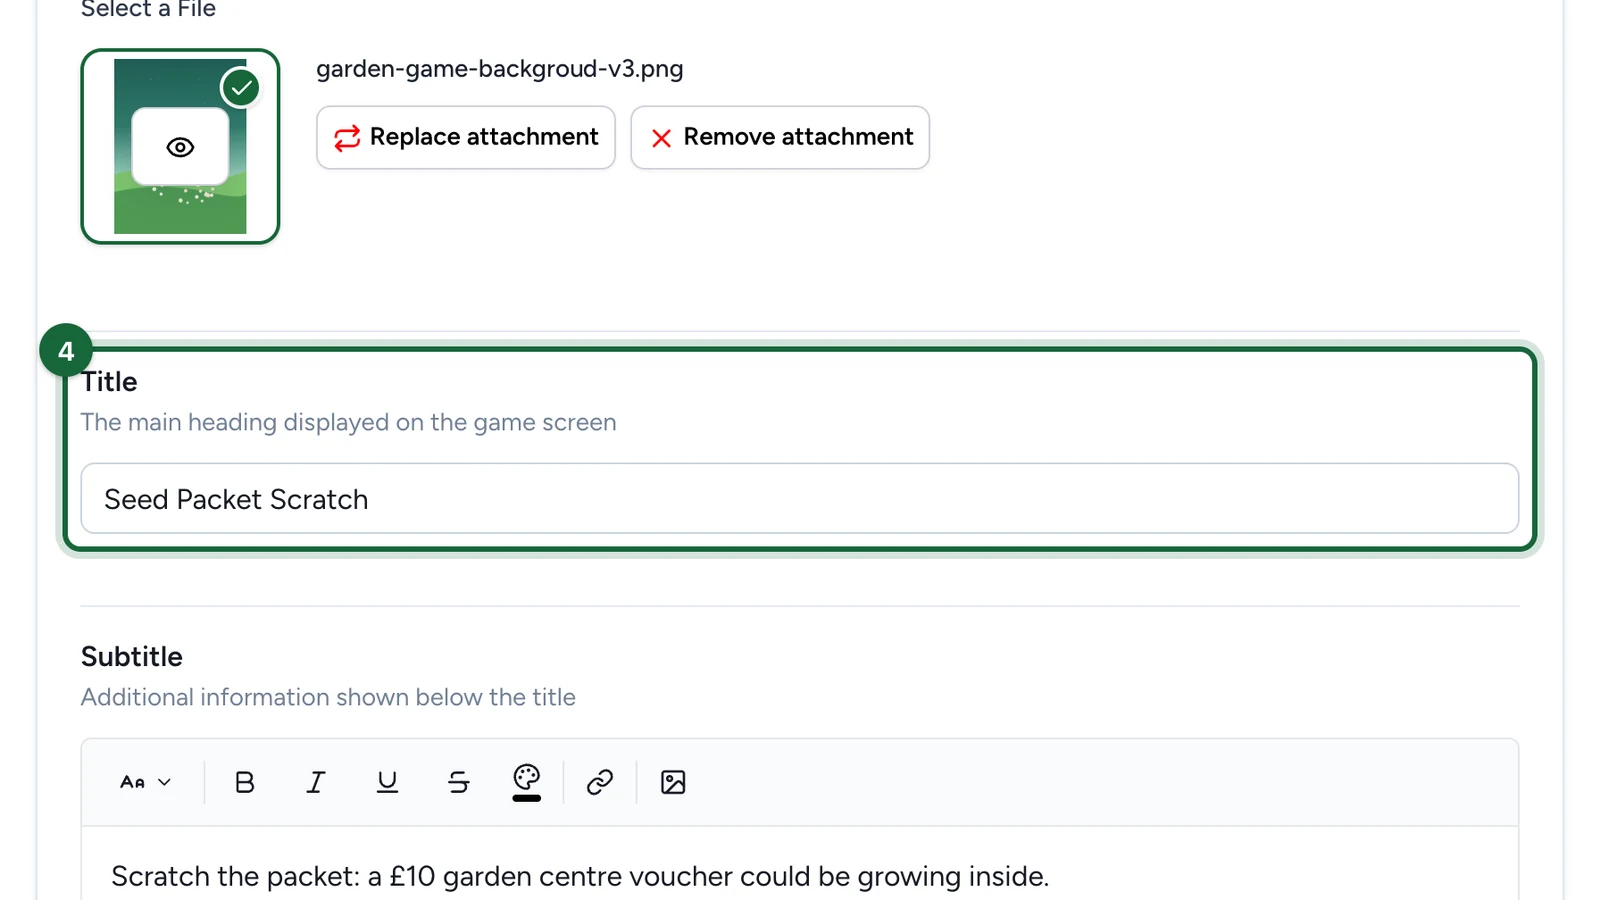Insert an image via picture icon
Viewport: 1600px width, 900px height.
coord(673,782)
